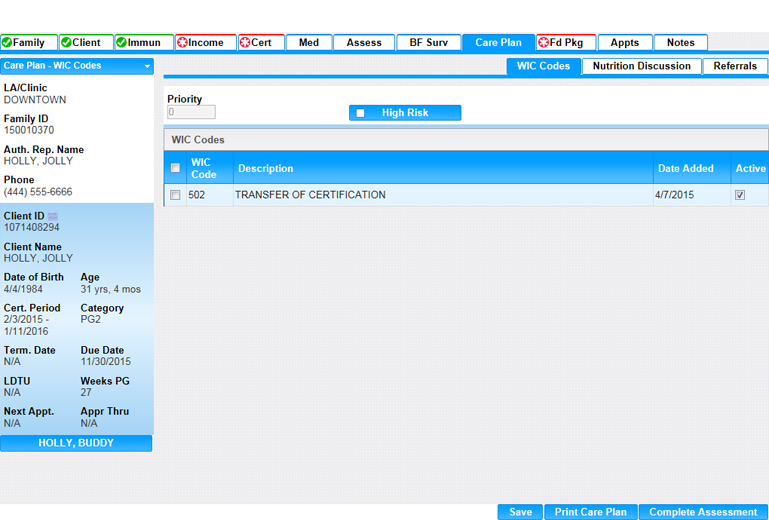This screenshot has width=769, height=520.
Task: Click the green checkmark icon on Immun tab
Action: pos(122,43)
